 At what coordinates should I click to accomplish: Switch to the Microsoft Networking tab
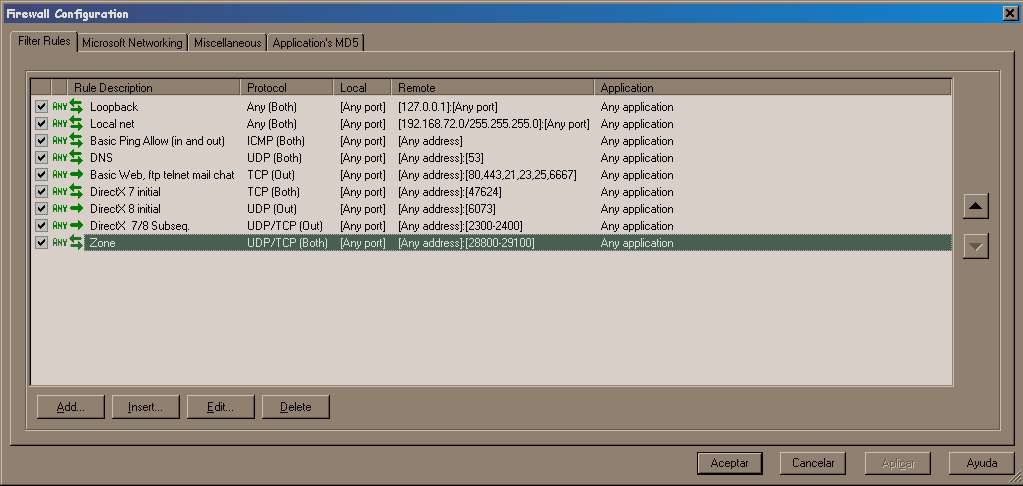point(132,42)
